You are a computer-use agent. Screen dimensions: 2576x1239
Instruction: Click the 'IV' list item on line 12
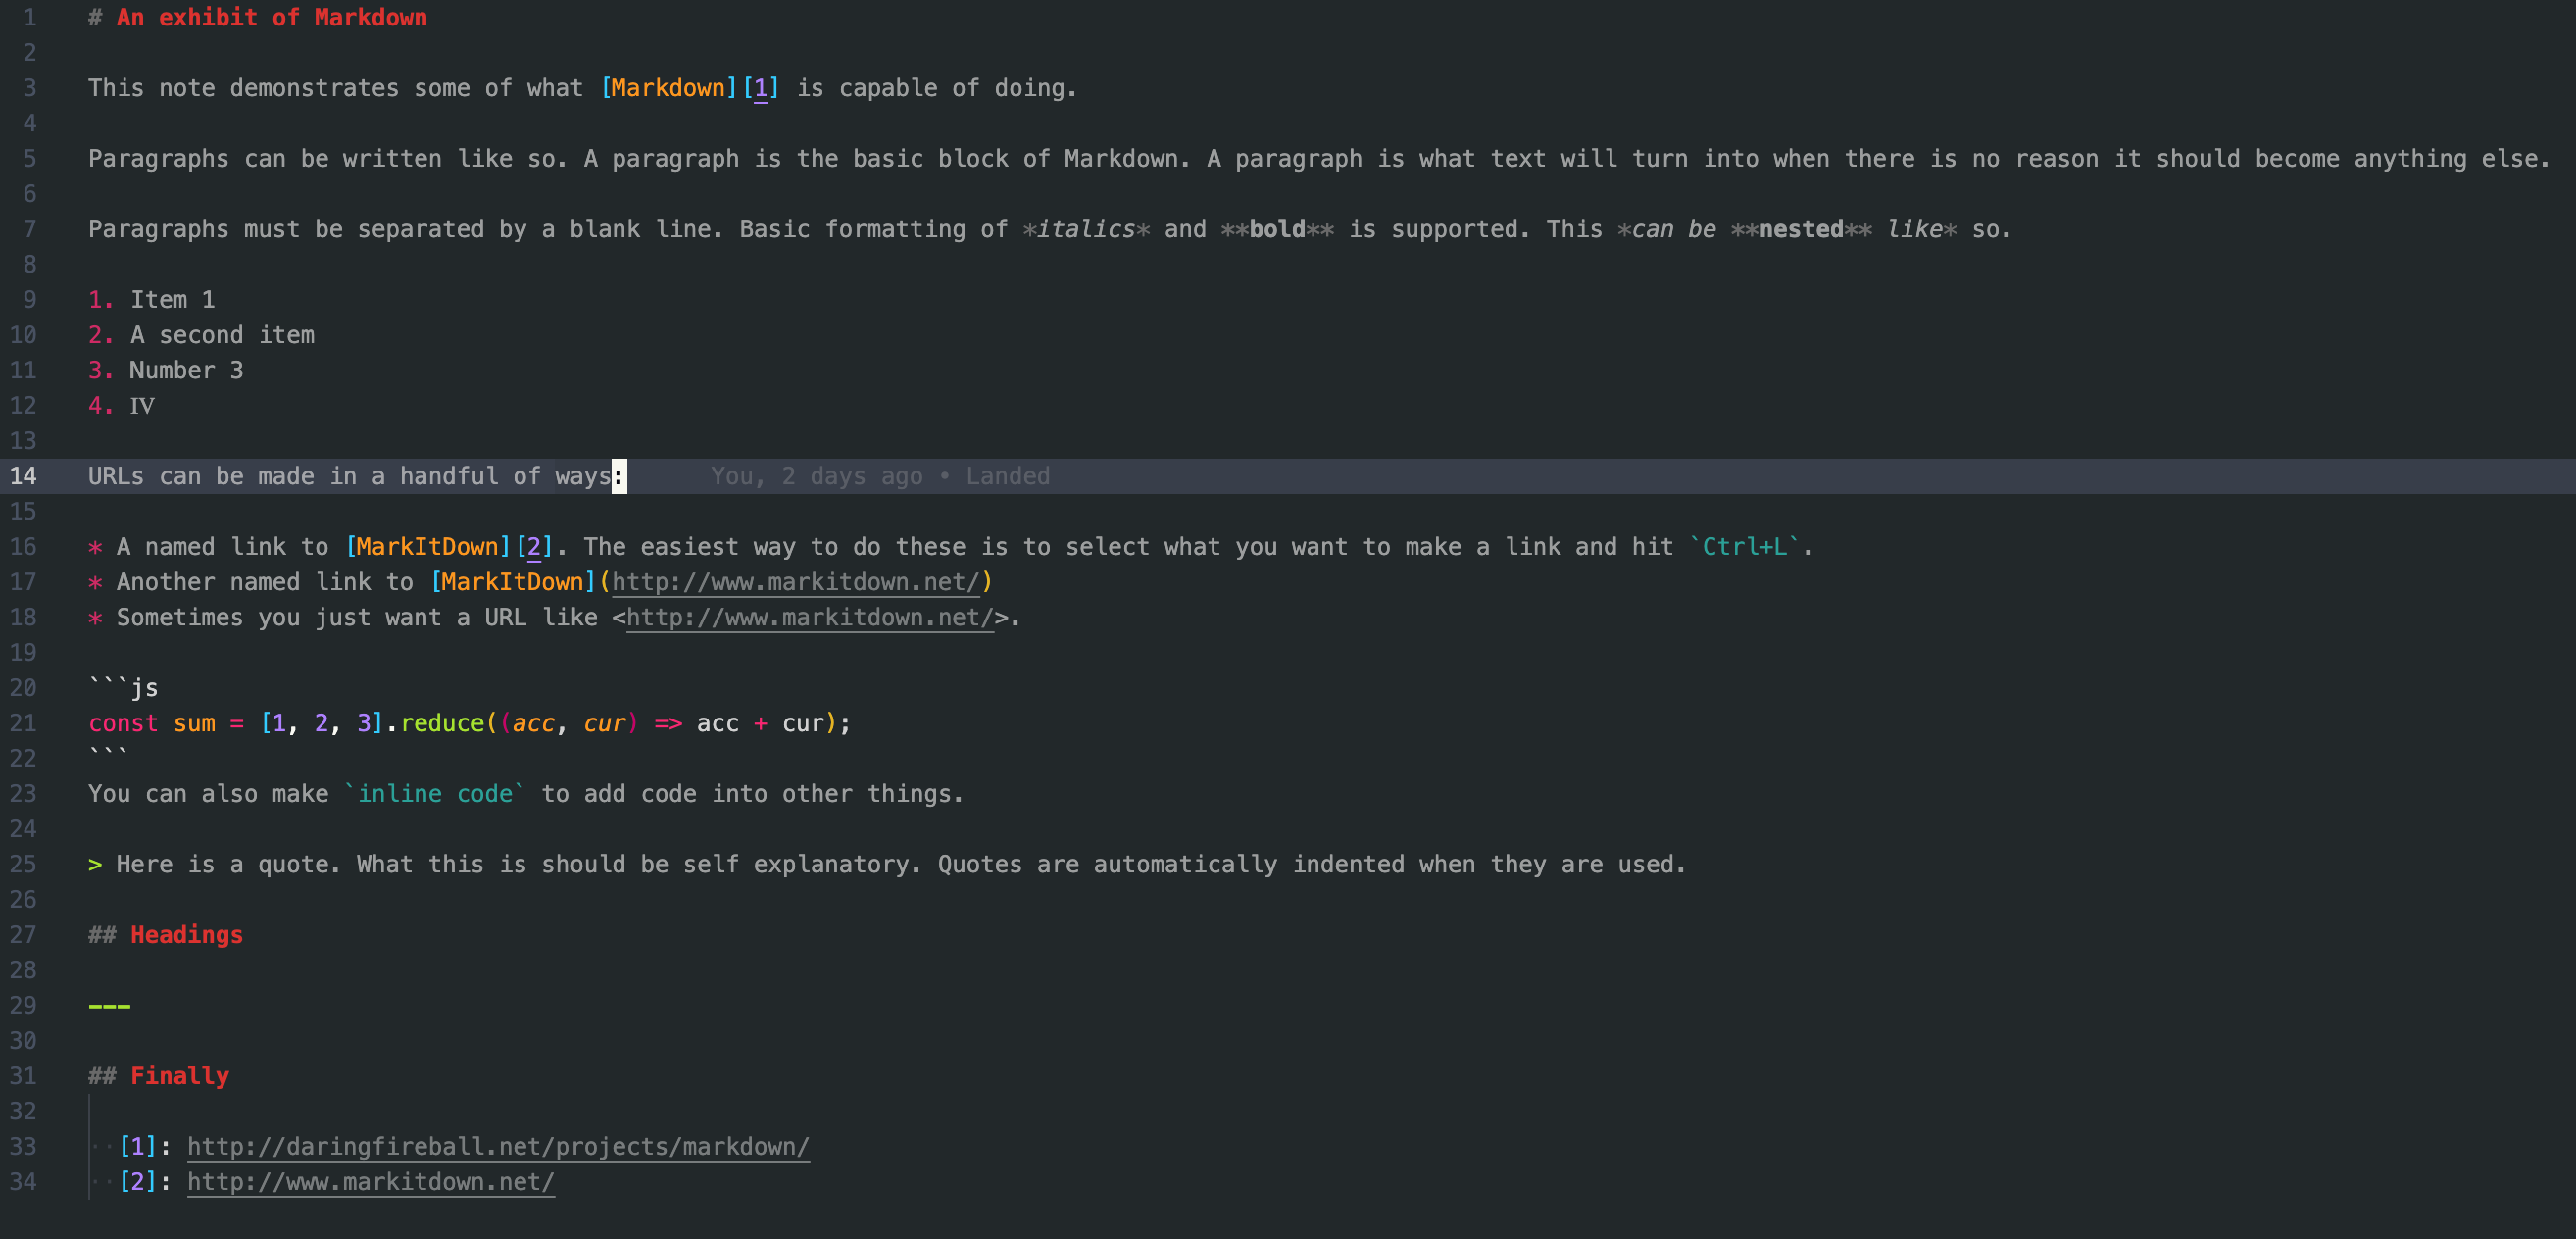(x=143, y=405)
